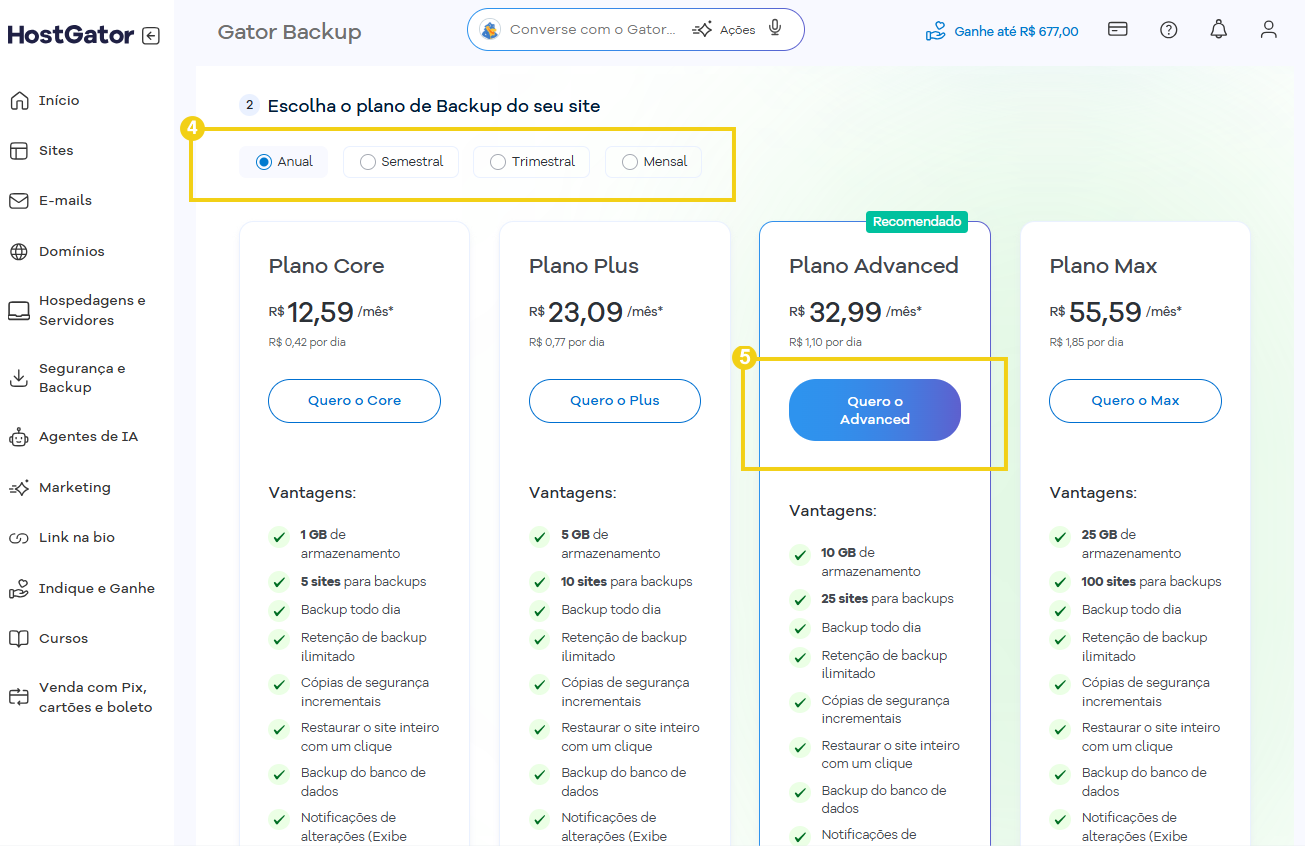Image resolution: width=1305 pixels, height=846 pixels.
Task: Click the 100 sites para backups feature
Action: [x=1151, y=581]
